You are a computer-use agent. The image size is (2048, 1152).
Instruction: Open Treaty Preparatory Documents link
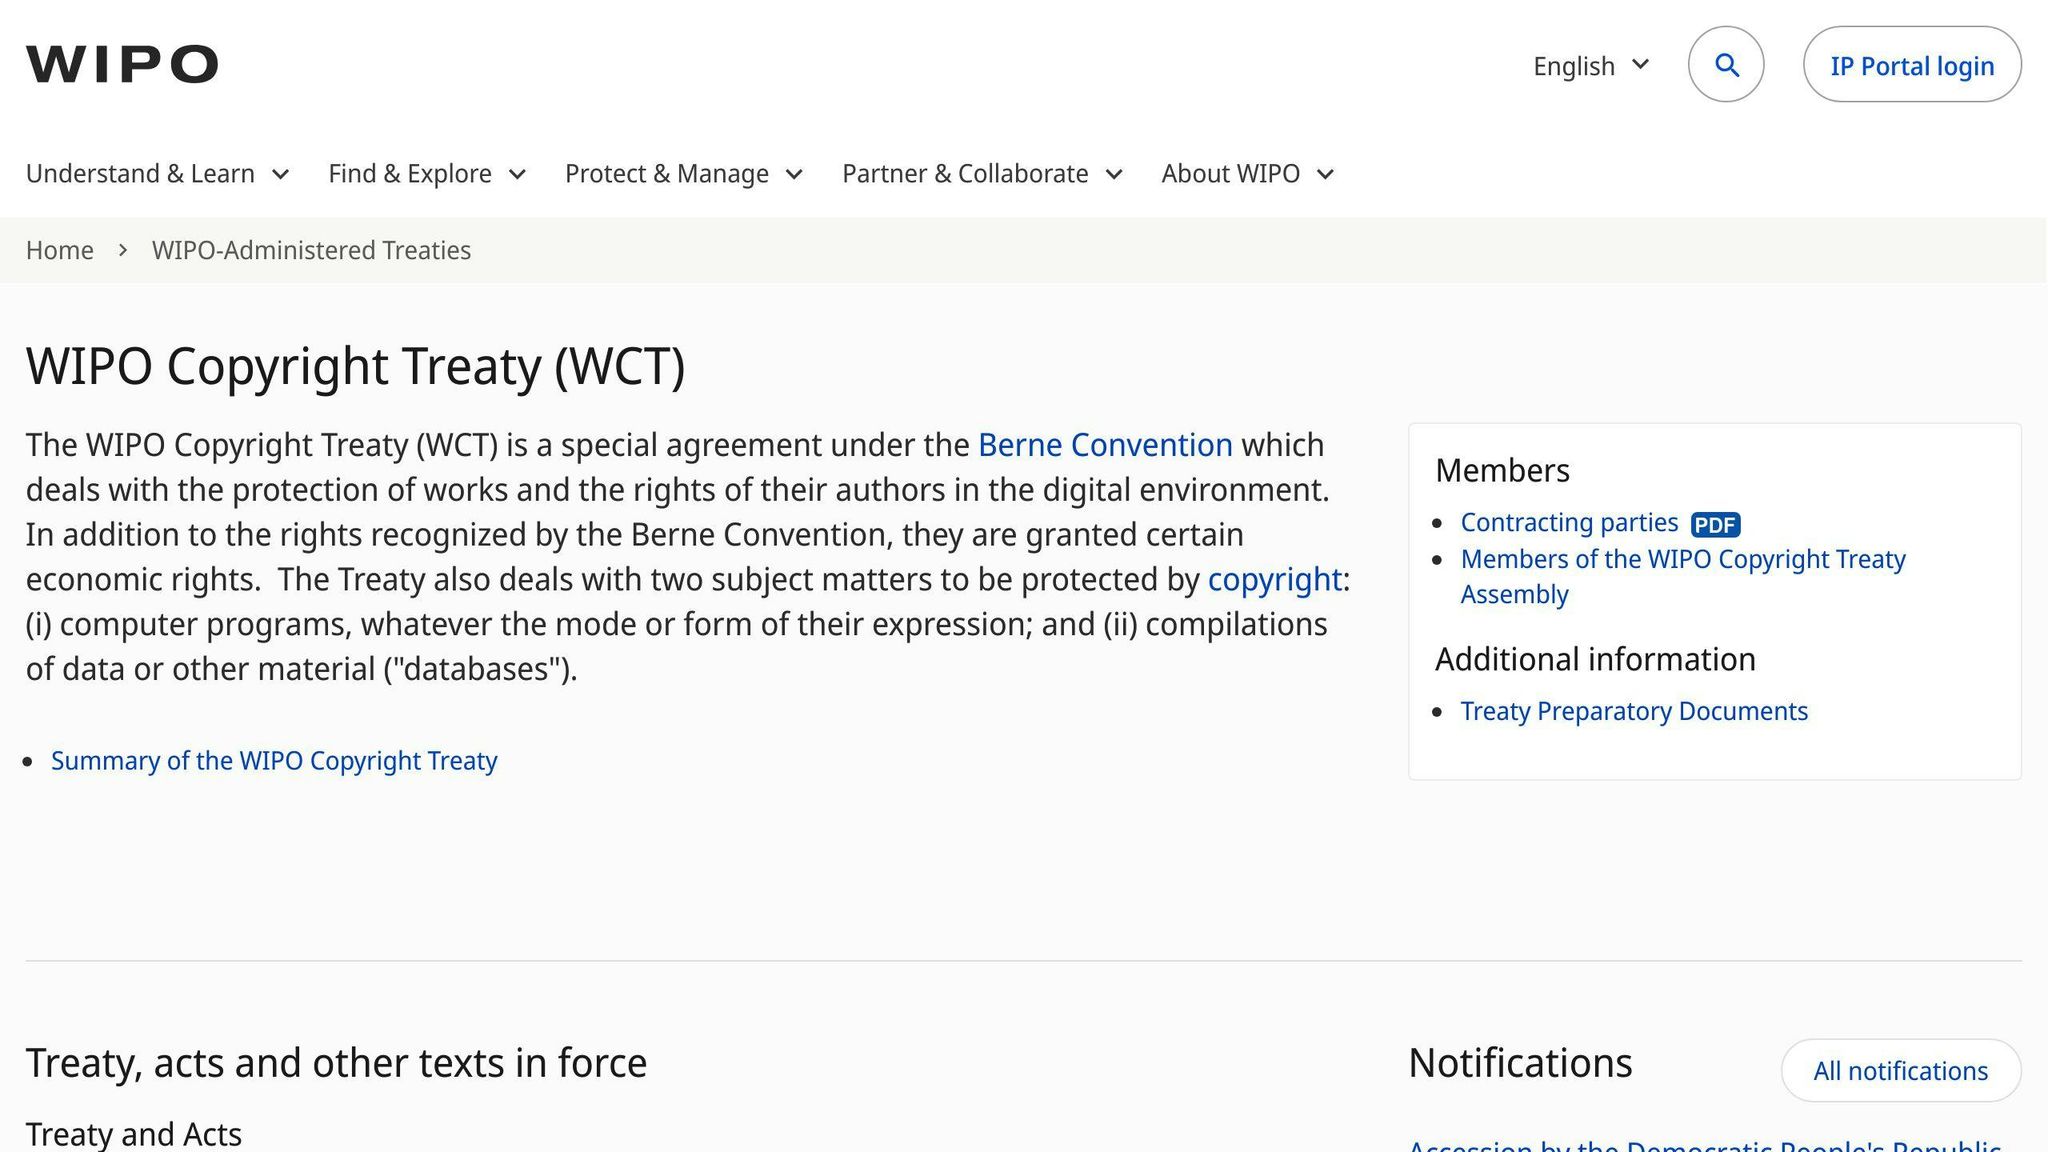[1634, 711]
